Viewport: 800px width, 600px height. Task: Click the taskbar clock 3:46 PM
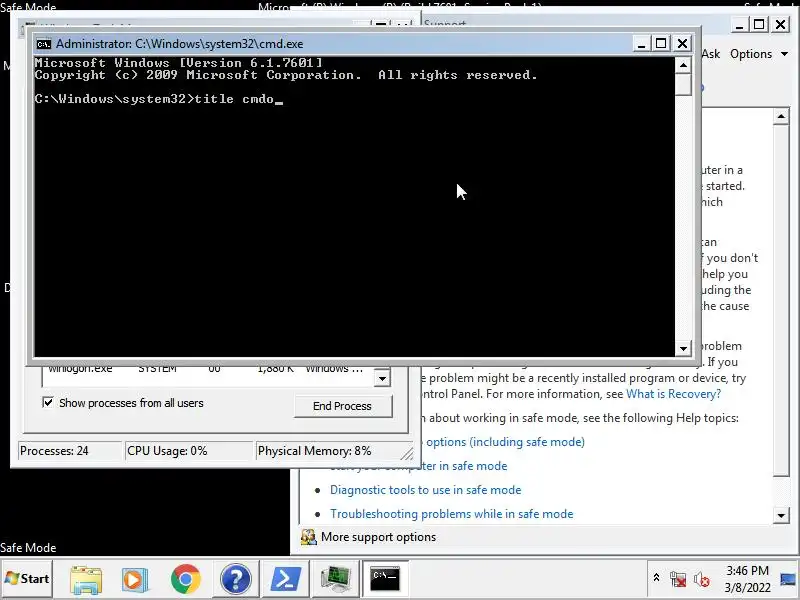(x=747, y=570)
